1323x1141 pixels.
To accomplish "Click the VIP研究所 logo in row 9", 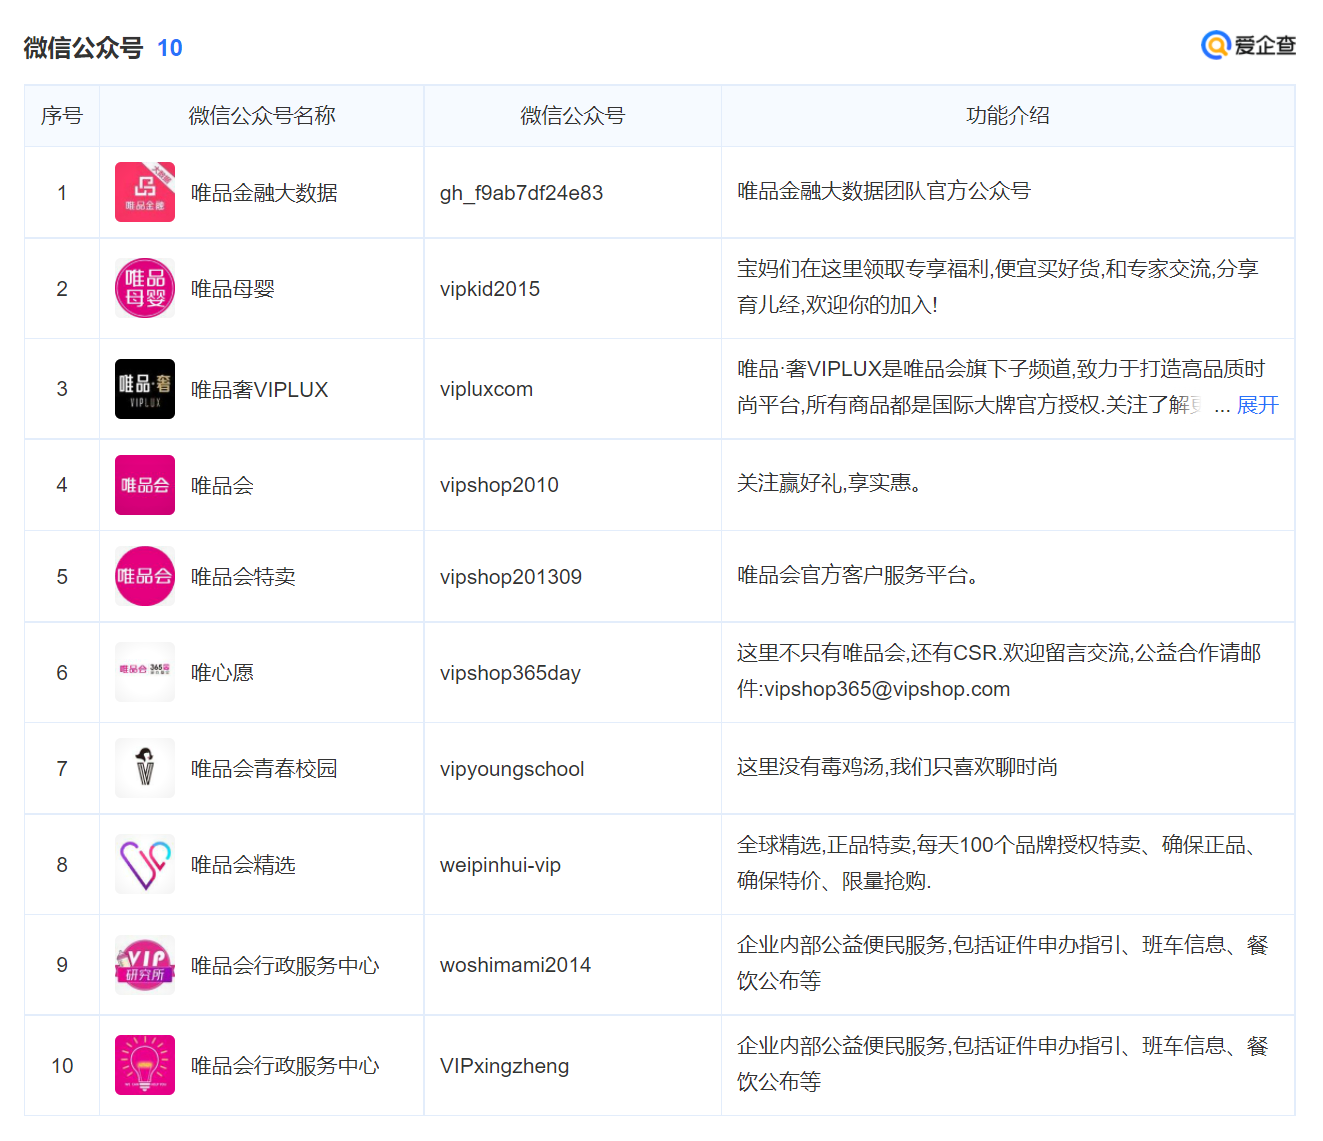I will [x=145, y=965].
